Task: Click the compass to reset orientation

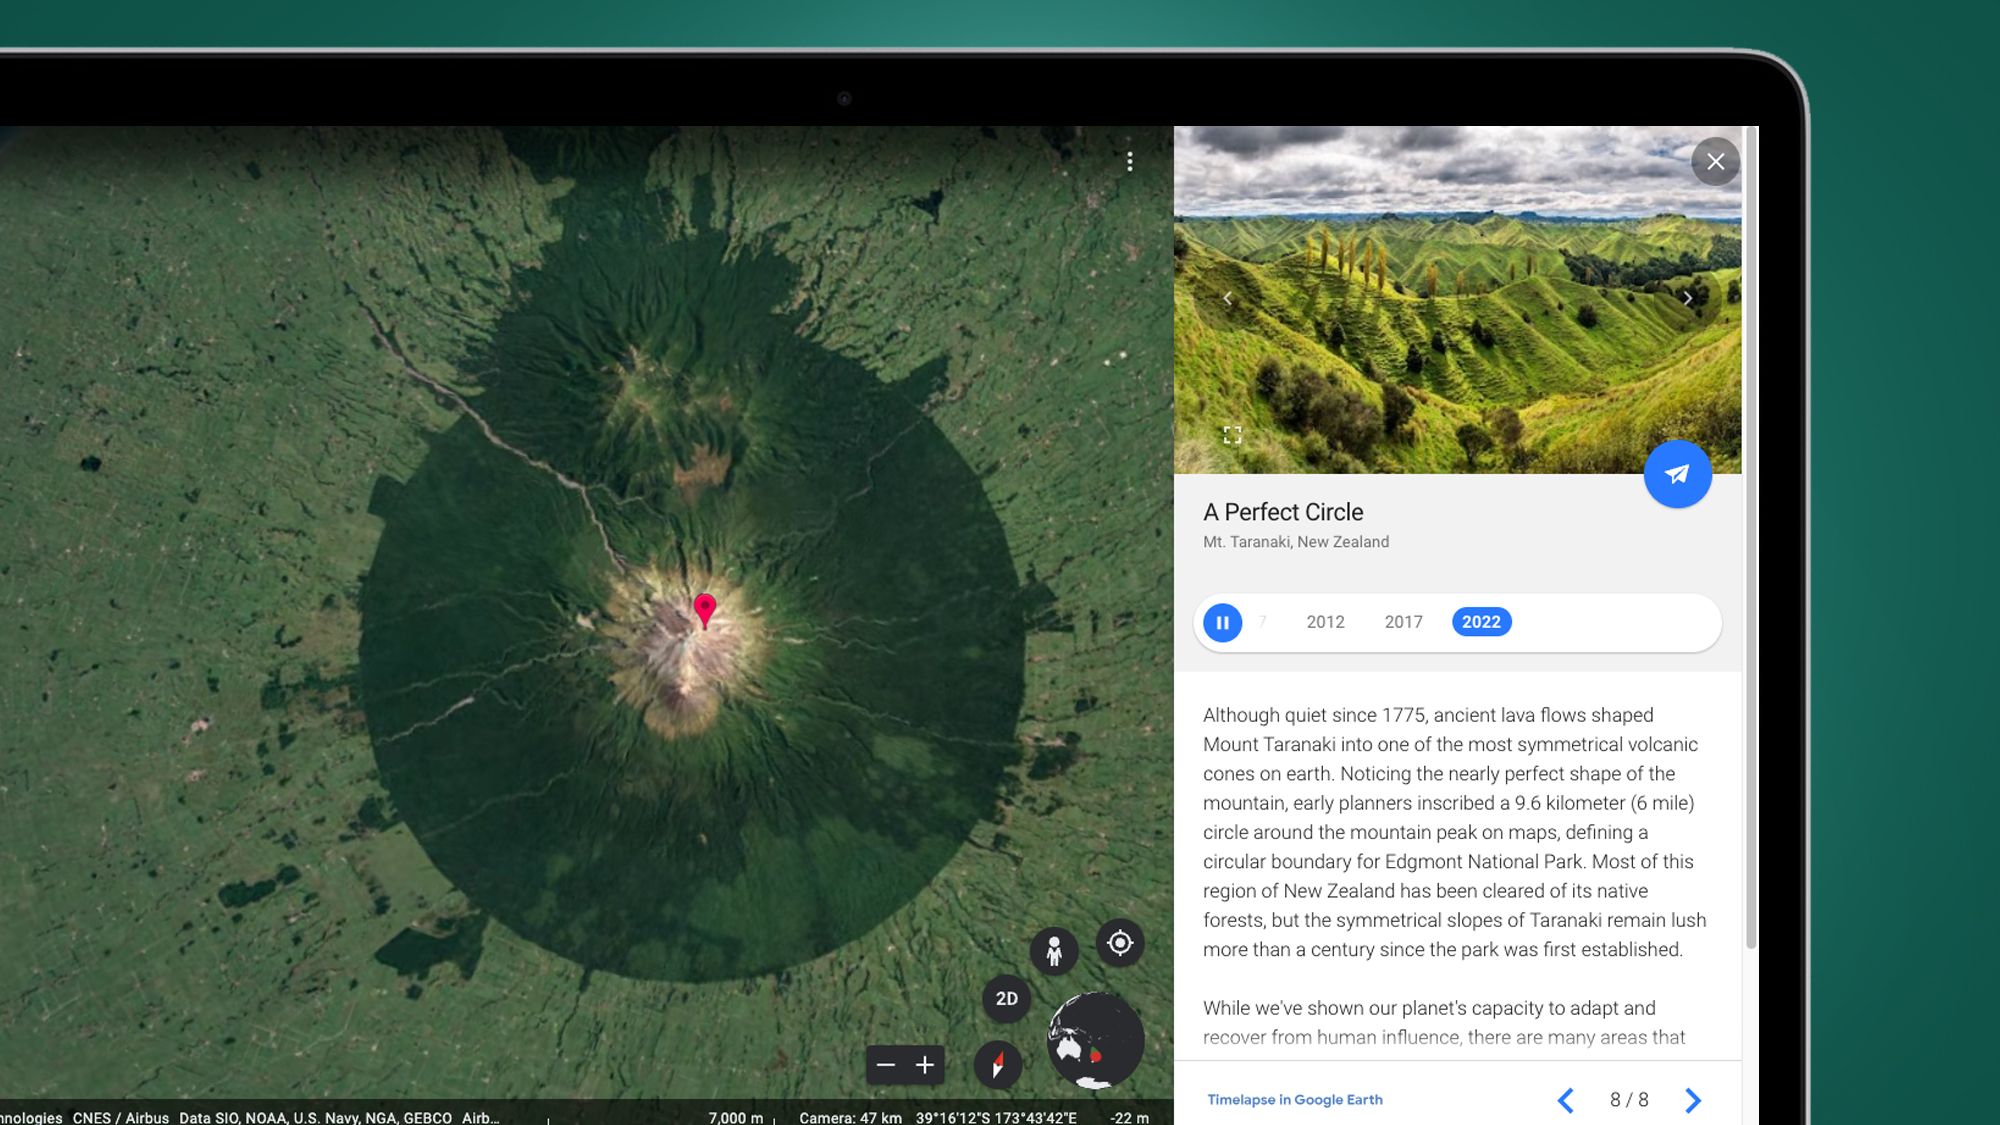Action: click(x=999, y=1064)
